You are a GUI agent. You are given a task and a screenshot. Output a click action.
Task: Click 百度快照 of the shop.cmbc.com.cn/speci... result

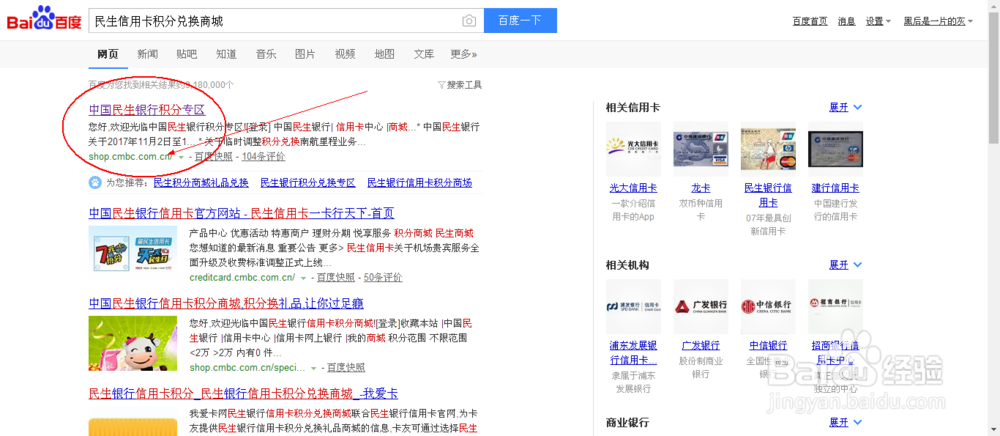coord(346,368)
